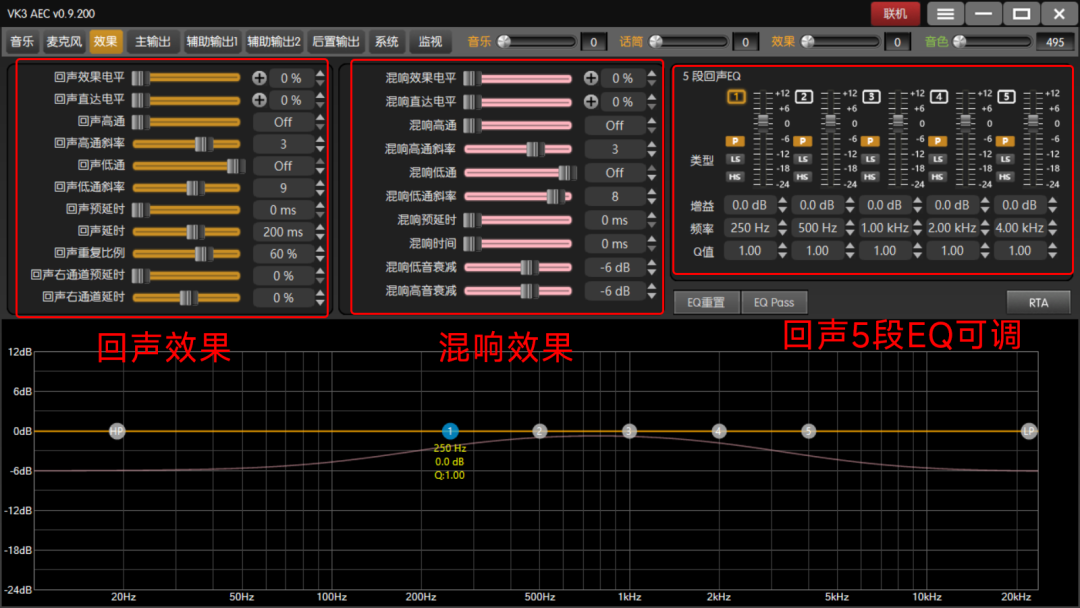Select EQ band 1 number button
Screen dimensions: 1080x608
[736, 96]
